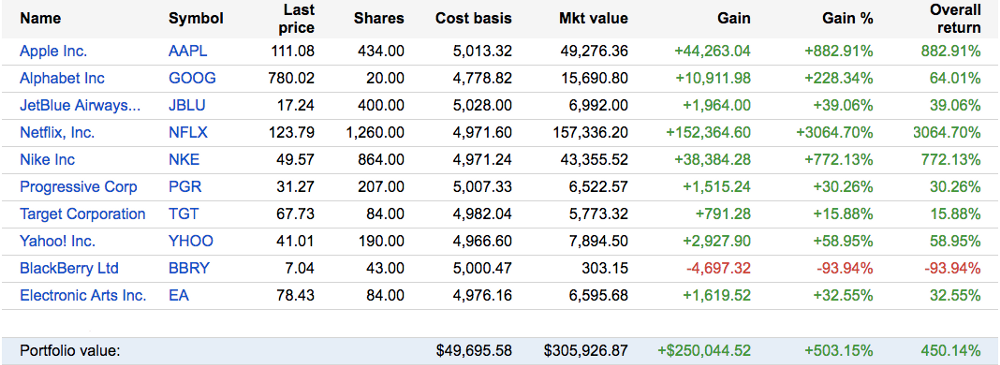Sort by the Name column header
The width and height of the screenshot is (1000, 365).
(40, 19)
